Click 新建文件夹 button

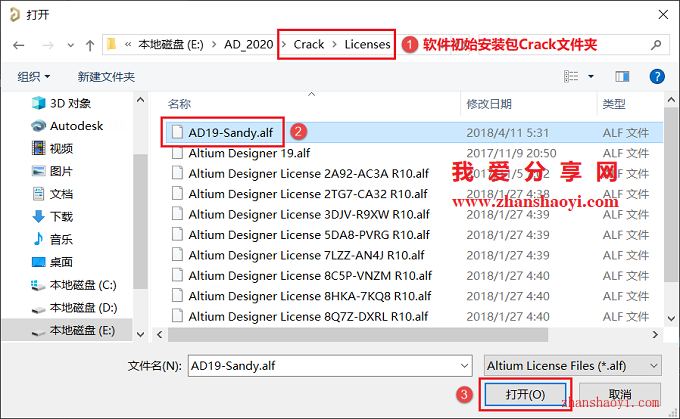106,77
